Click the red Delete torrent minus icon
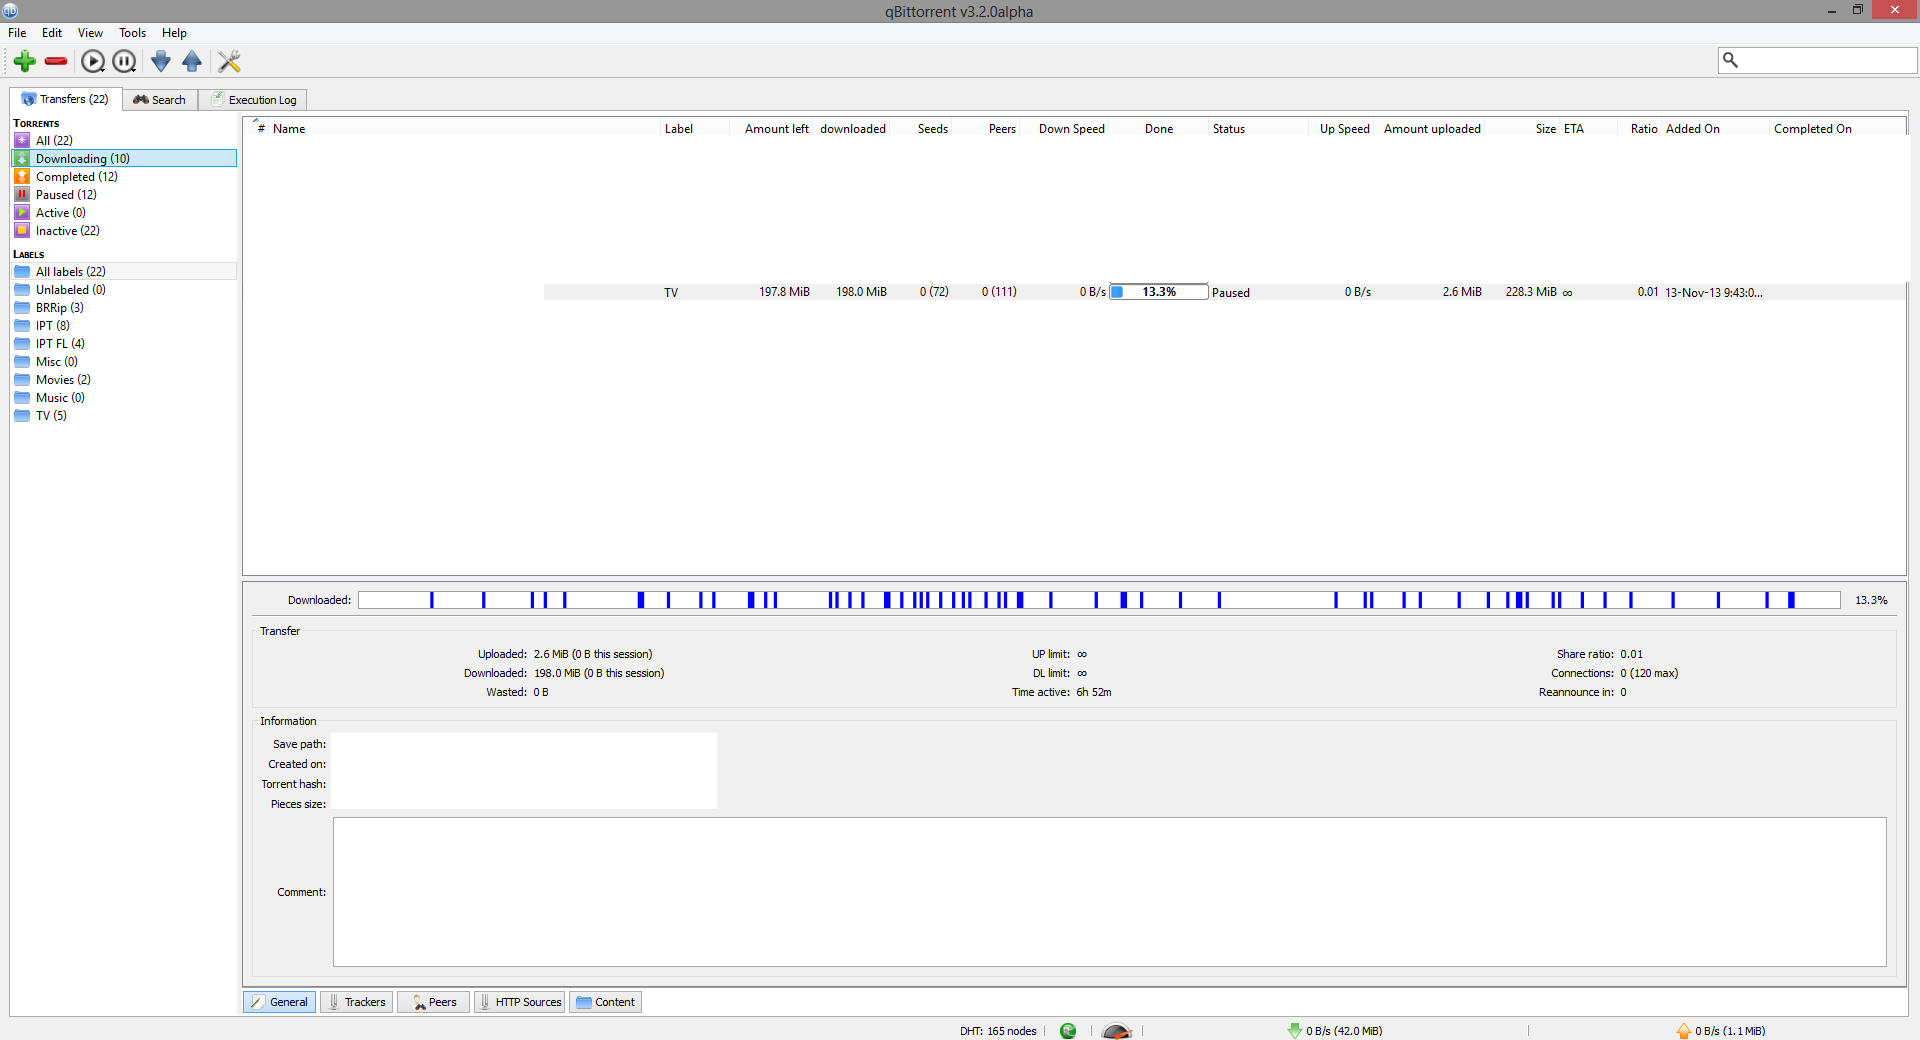The height and width of the screenshot is (1040, 1920). (x=56, y=61)
